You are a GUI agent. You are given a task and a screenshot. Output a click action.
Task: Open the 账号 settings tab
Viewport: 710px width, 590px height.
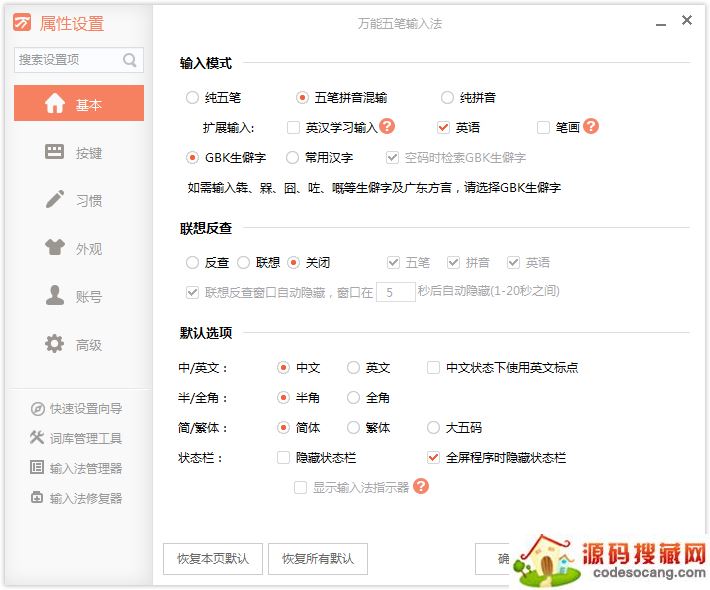tap(79, 297)
